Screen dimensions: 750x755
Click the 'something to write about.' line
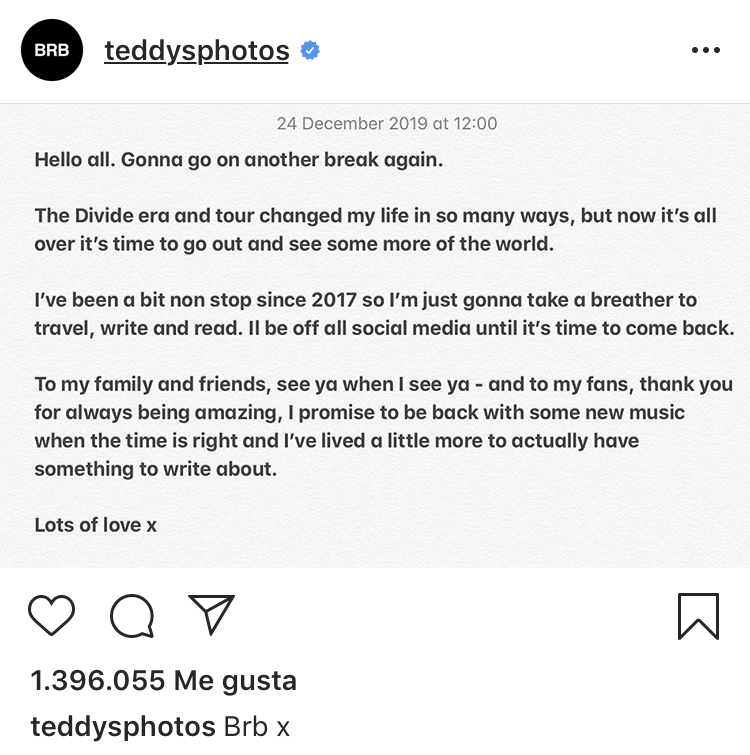(155, 469)
